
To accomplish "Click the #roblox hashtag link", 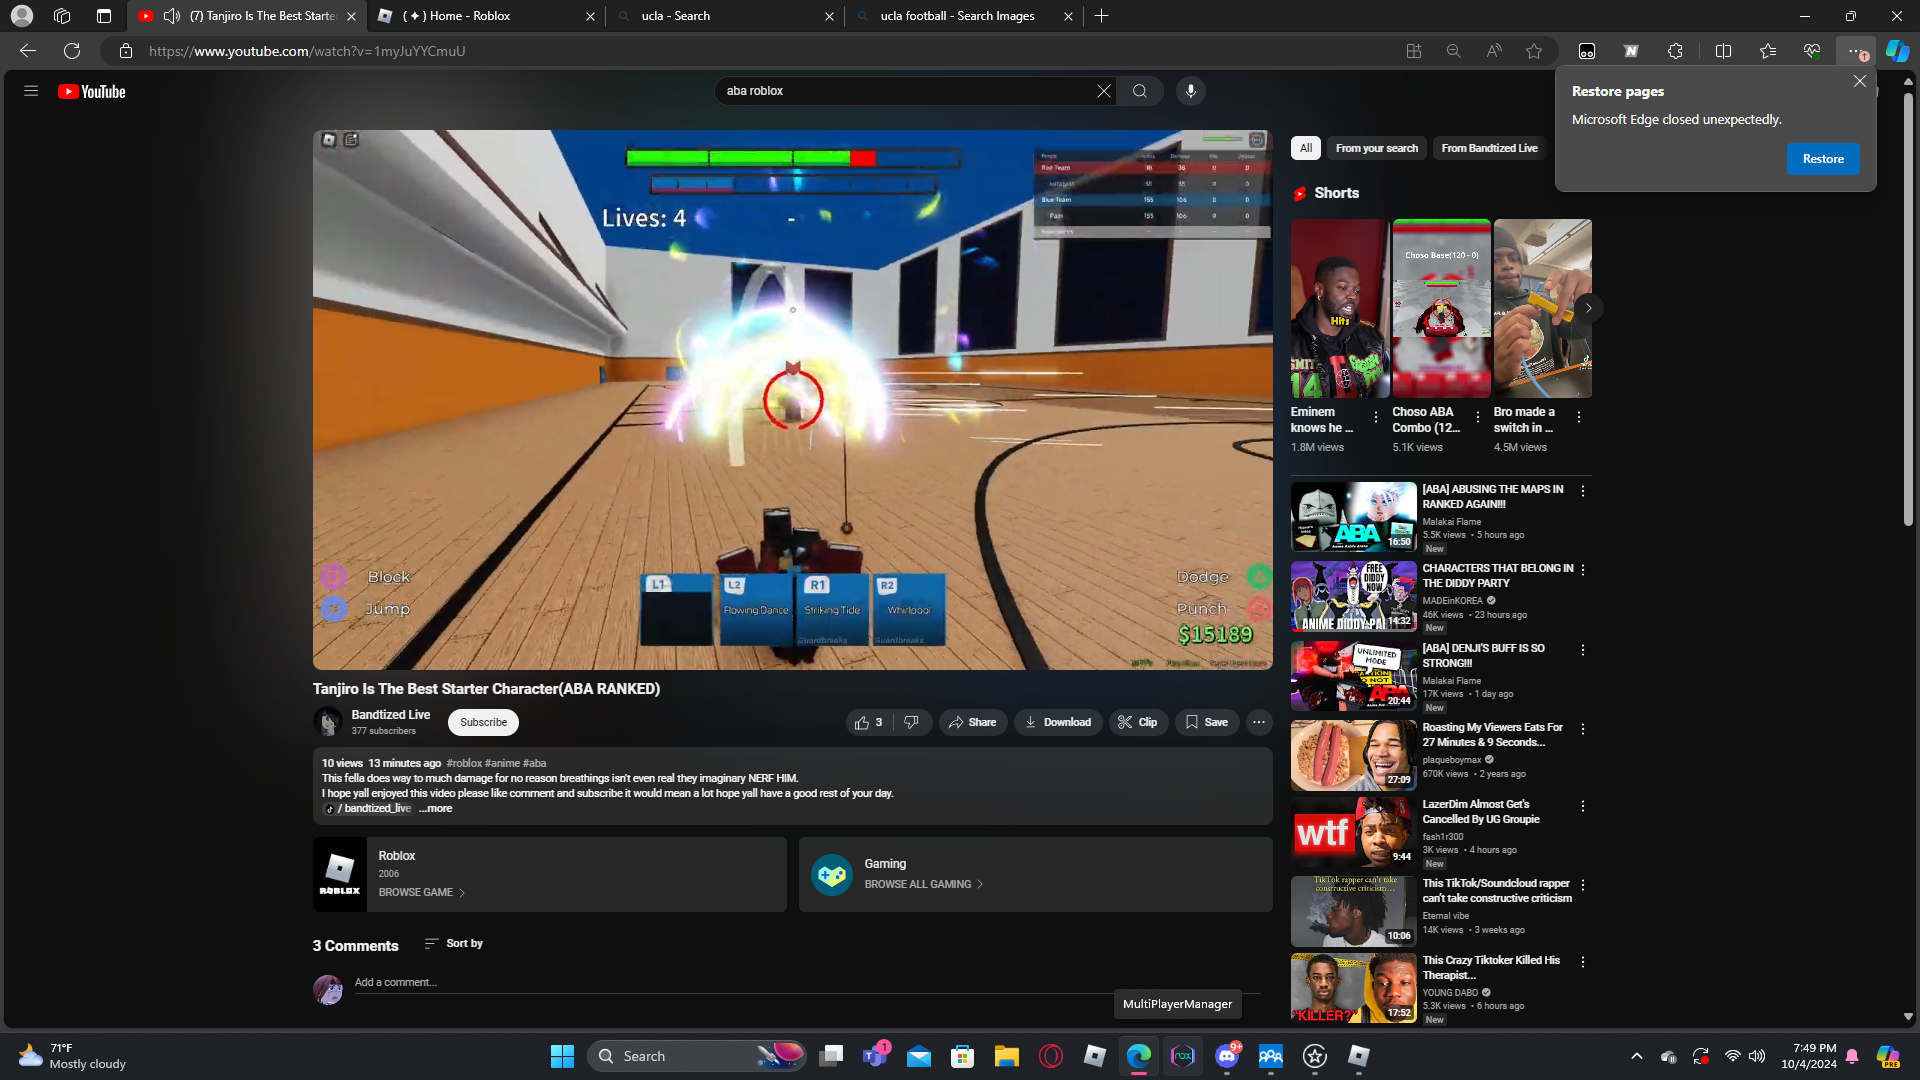I will tap(464, 763).
